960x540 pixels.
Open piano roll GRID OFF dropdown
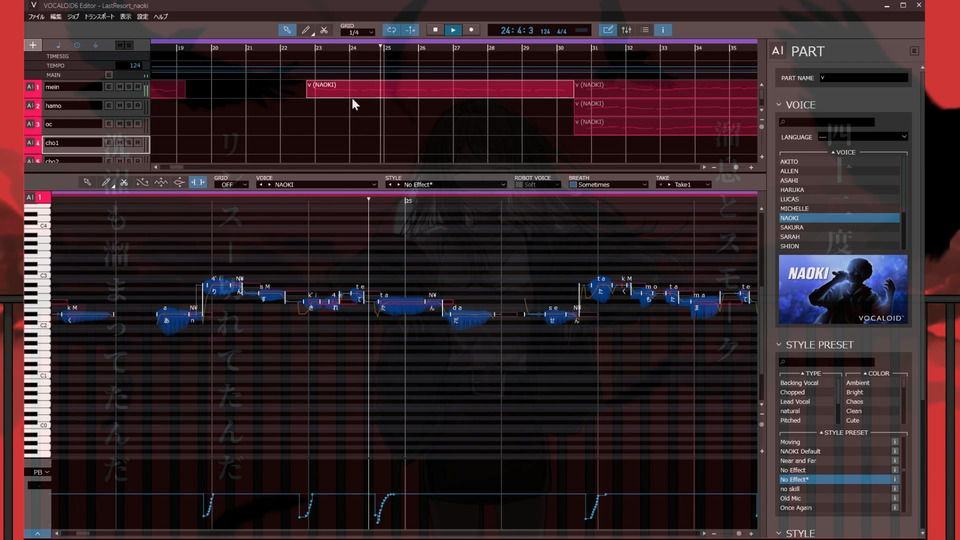coord(231,184)
